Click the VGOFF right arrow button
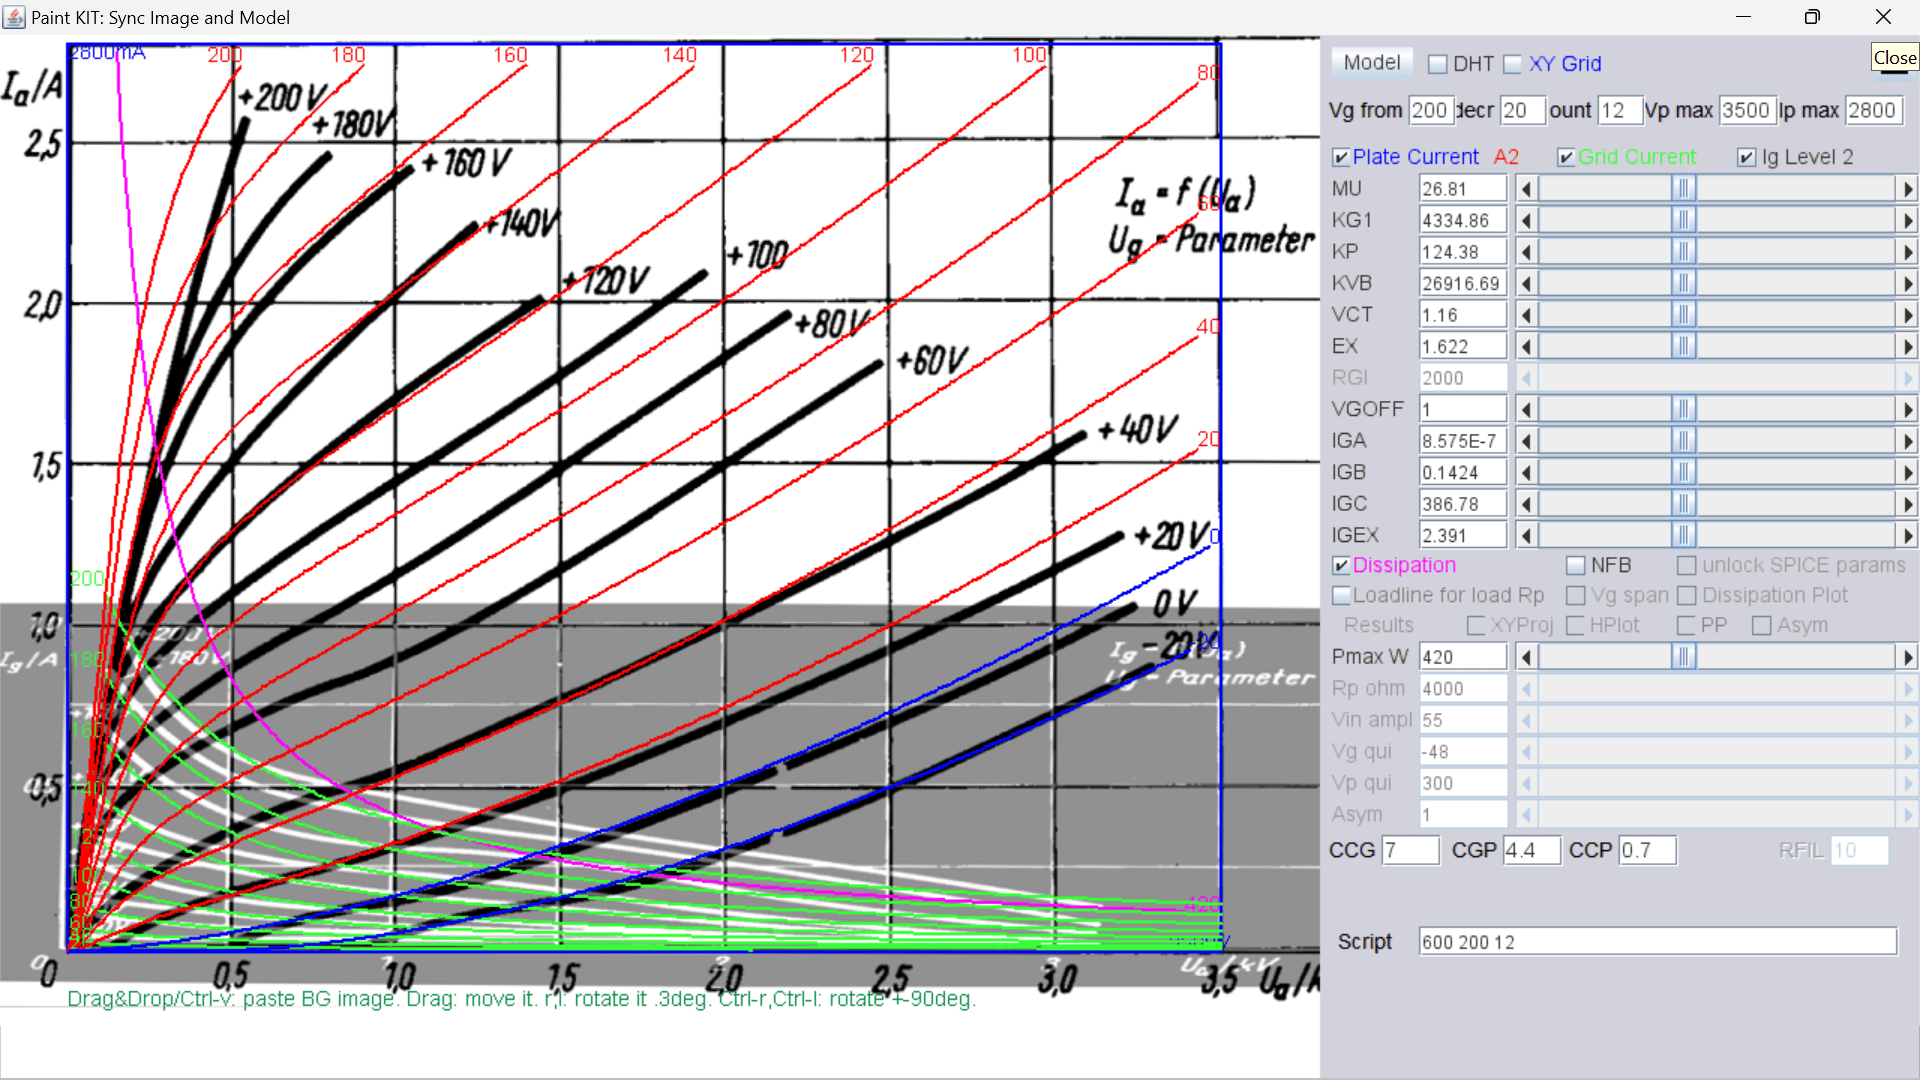The width and height of the screenshot is (1920, 1080). pyautogui.click(x=1907, y=410)
